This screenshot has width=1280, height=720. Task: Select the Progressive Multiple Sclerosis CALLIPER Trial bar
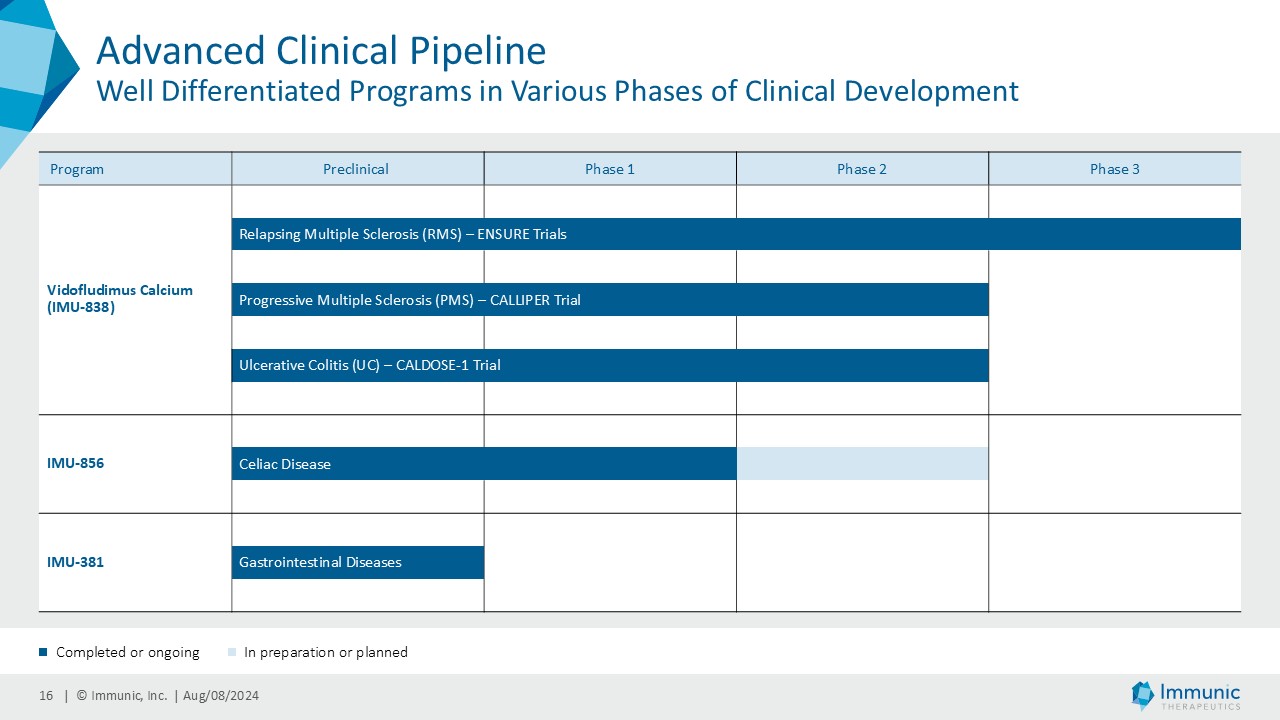[610, 300]
